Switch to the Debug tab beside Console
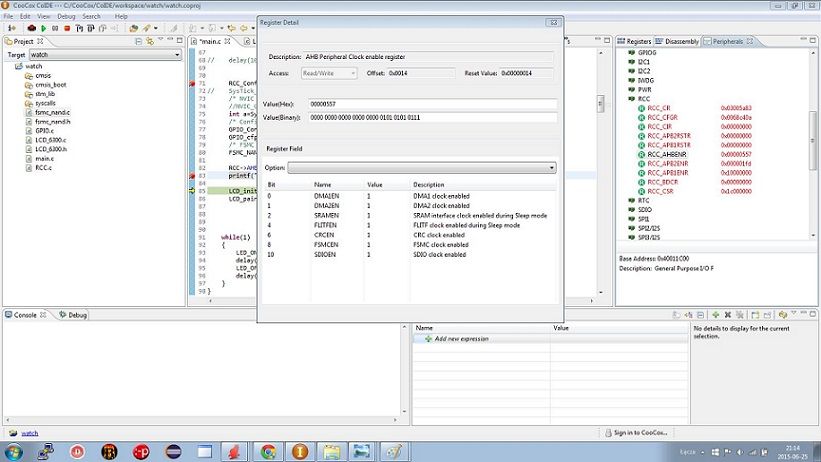Screen dimensions: 821x462 pos(73,315)
